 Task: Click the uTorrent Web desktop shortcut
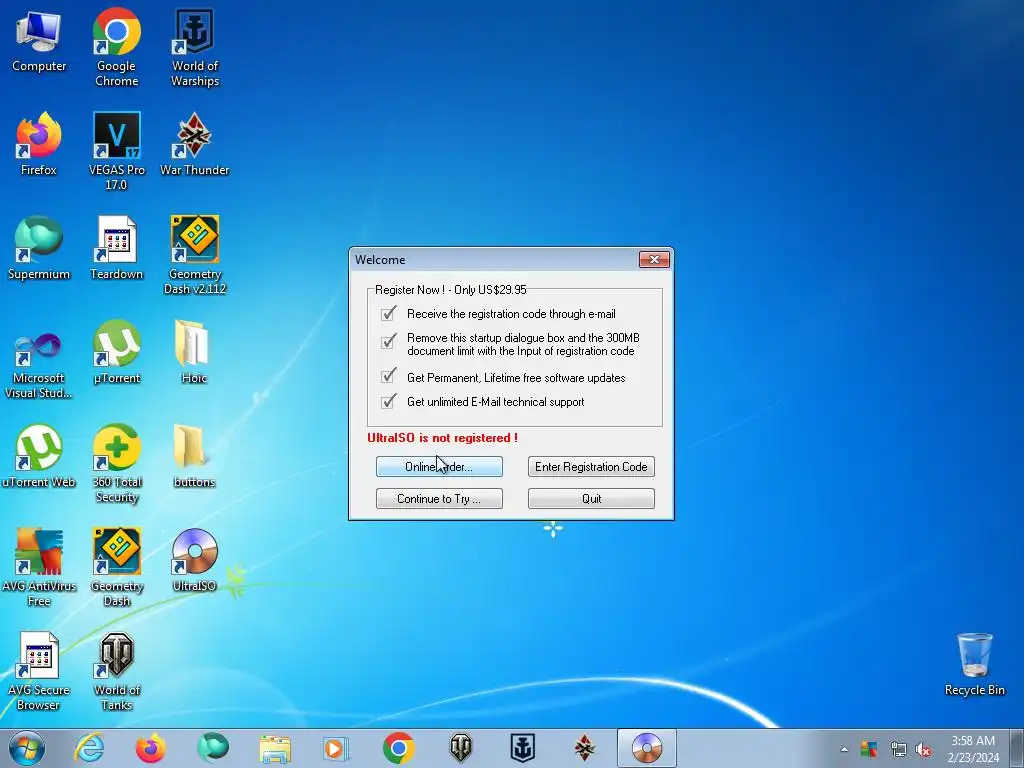click(39, 457)
